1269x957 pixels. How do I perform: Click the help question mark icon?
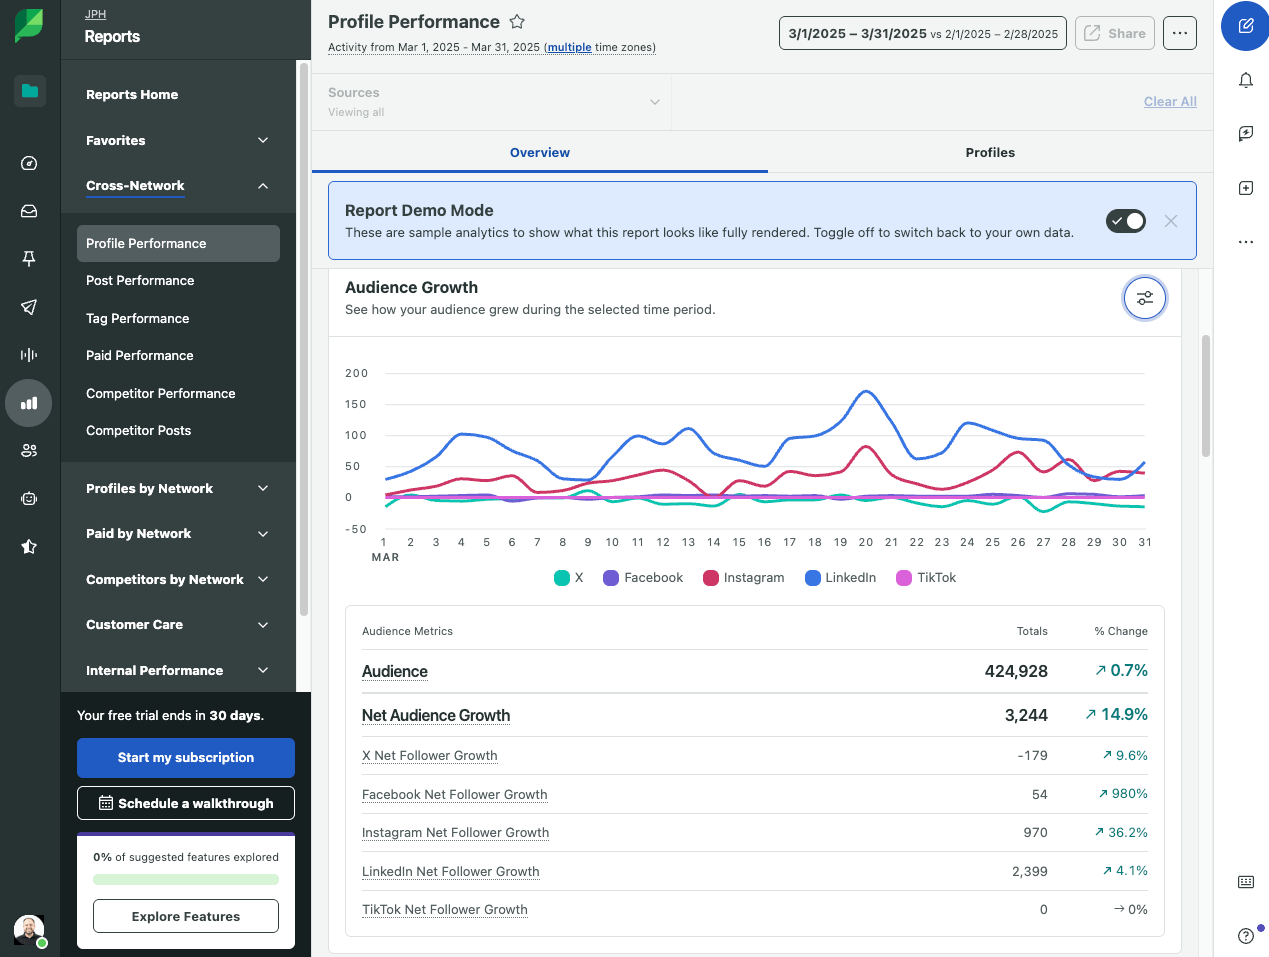click(1245, 935)
